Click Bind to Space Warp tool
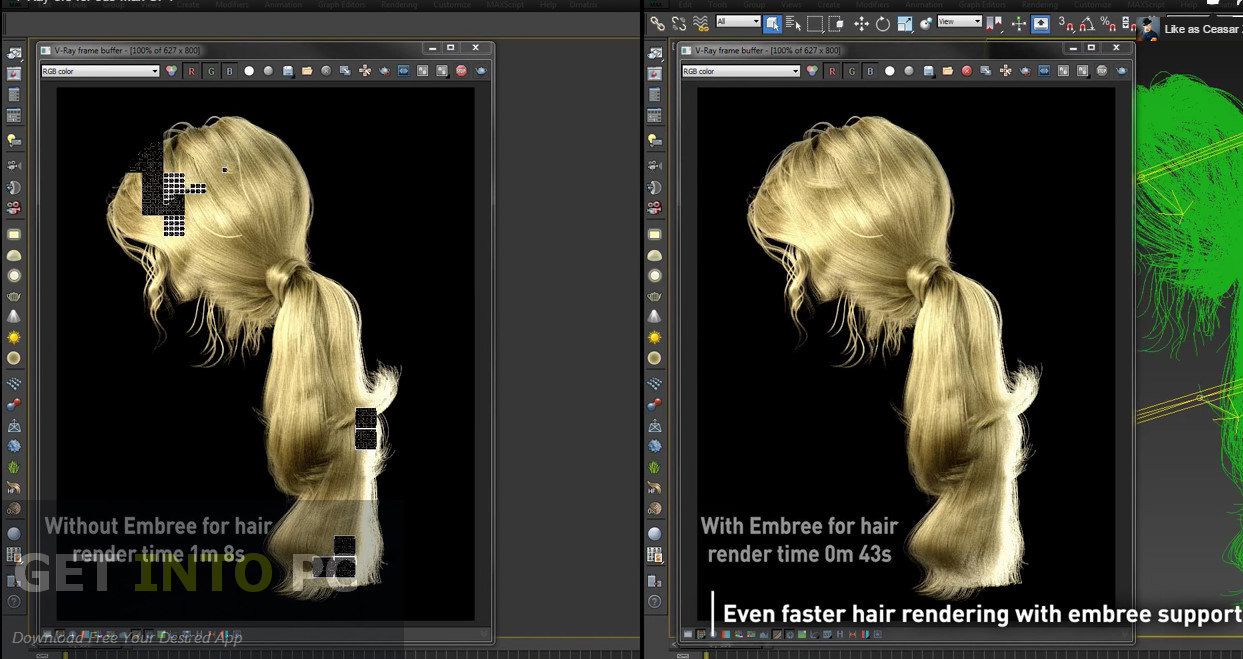Viewport: 1243px width, 659px height. point(701,23)
